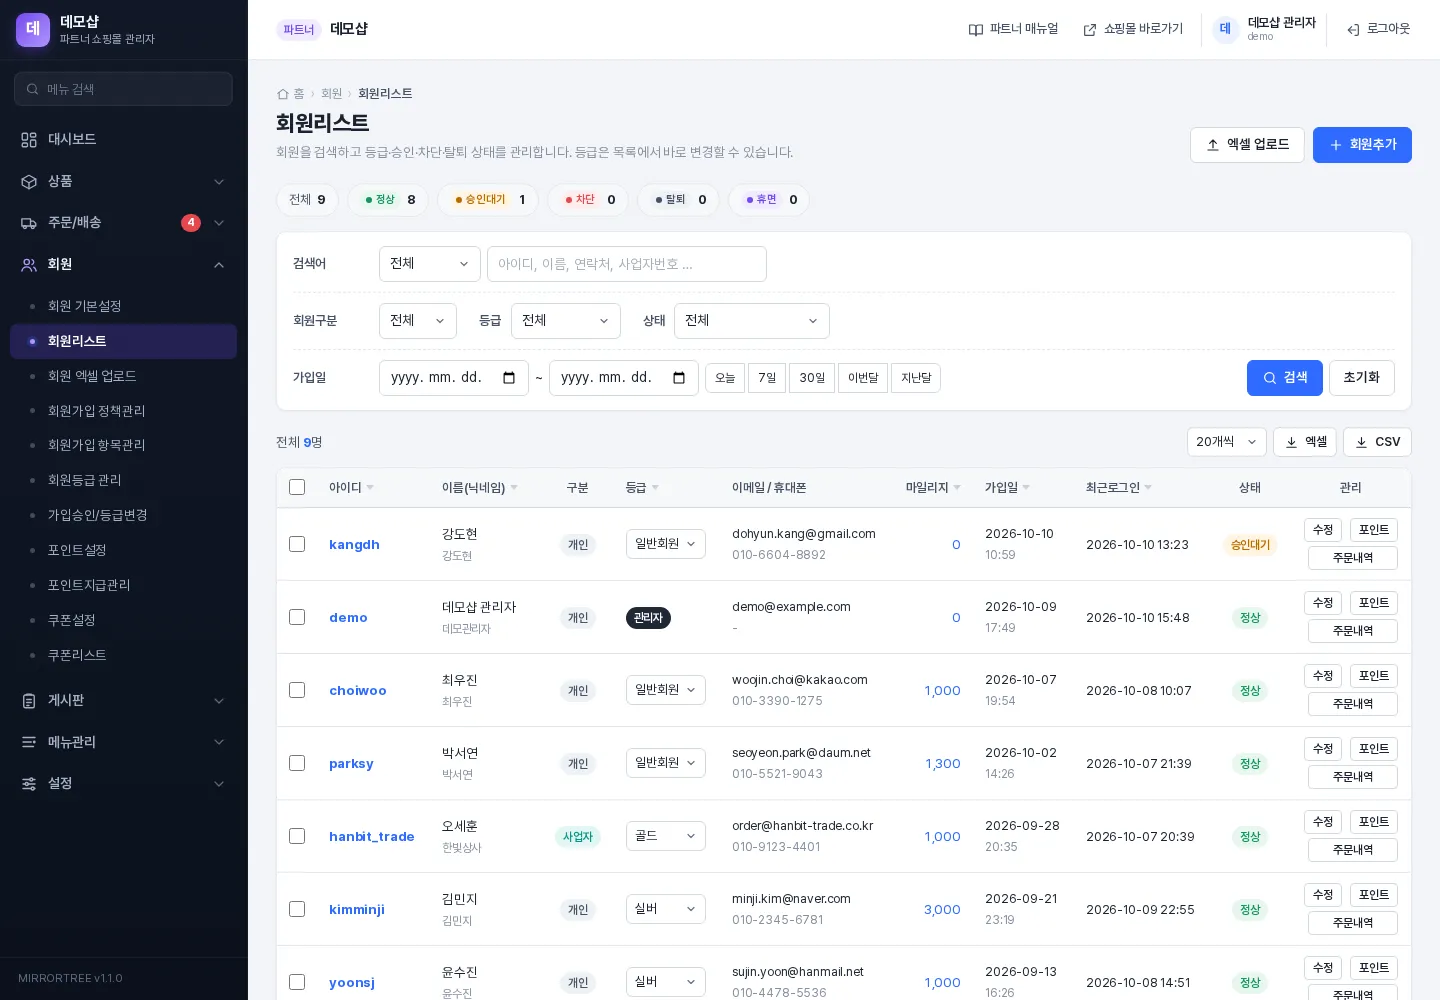Viewport: 1440px width, 1000px height.
Task: Click the CSV download button
Action: coord(1377,442)
